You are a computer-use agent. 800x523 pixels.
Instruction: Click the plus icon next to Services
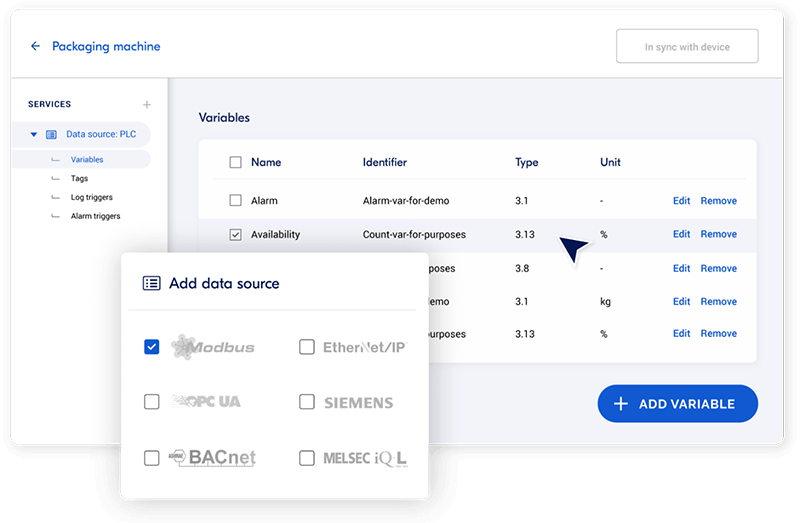click(x=147, y=104)
